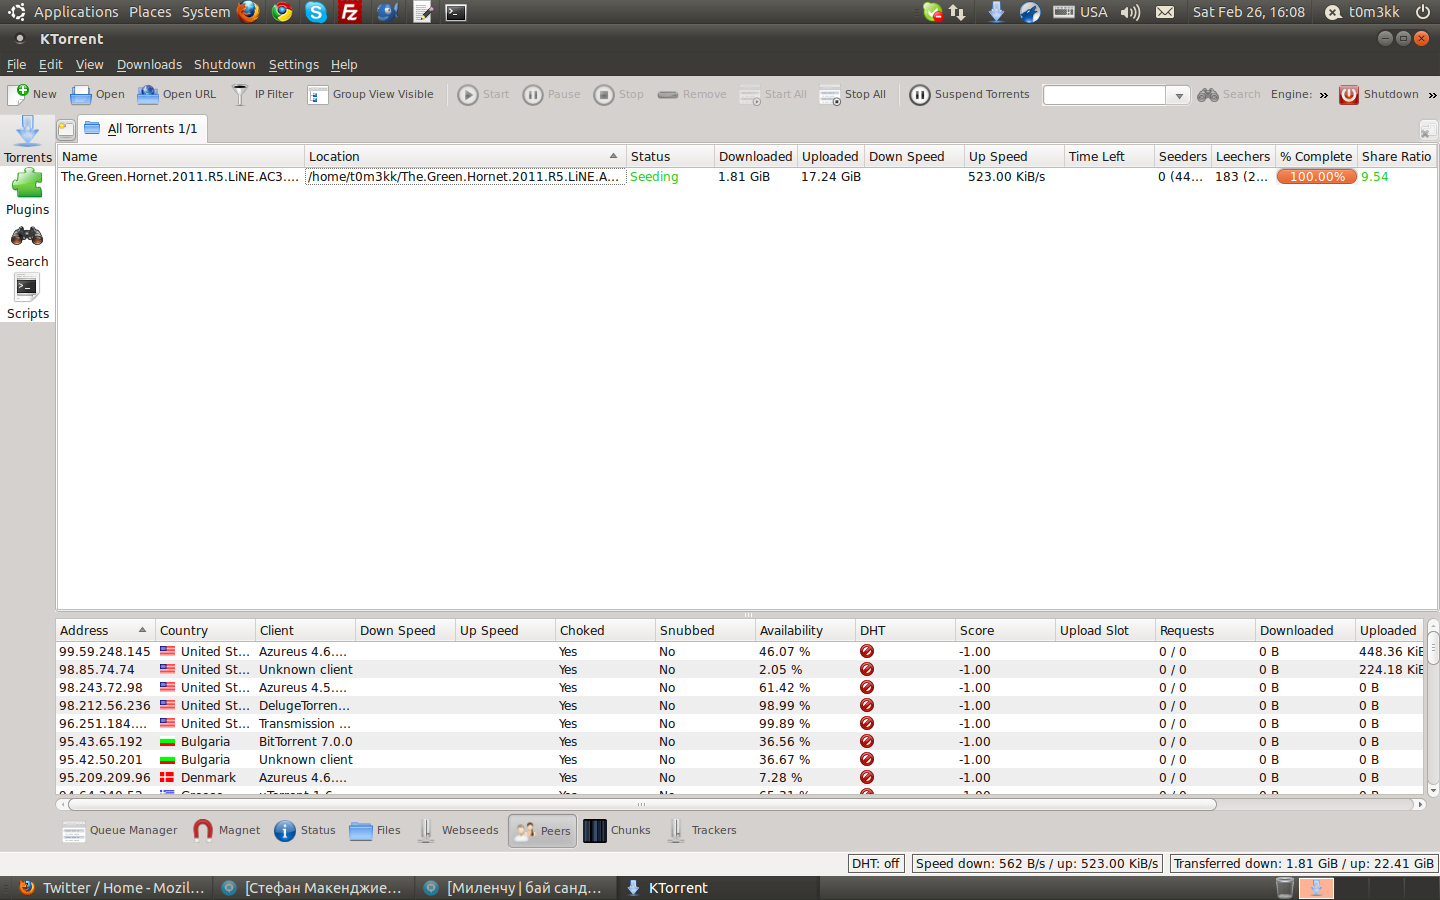Open the Trackers panel tab
The image size is (1440, 900).
point(701,831)
